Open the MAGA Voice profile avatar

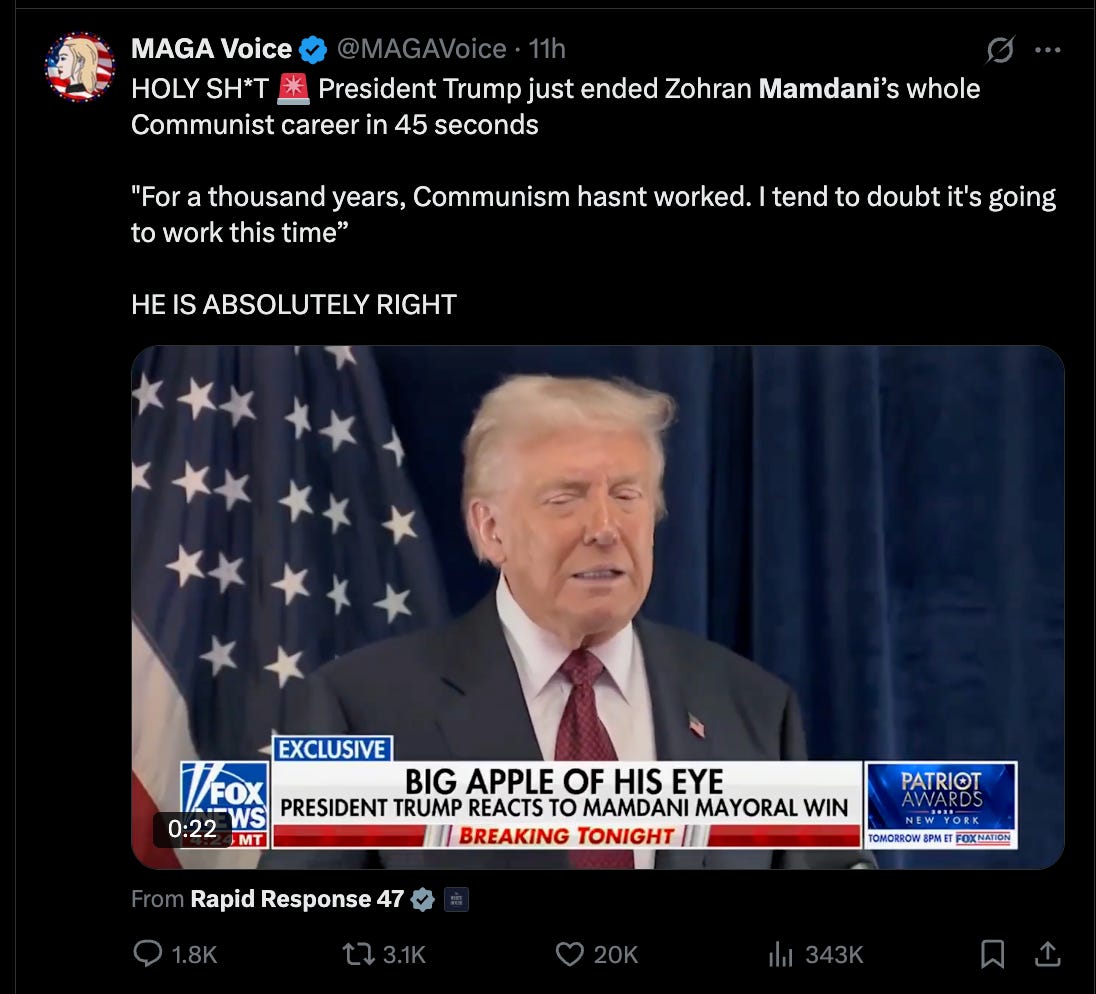click(x=80, y=66)
